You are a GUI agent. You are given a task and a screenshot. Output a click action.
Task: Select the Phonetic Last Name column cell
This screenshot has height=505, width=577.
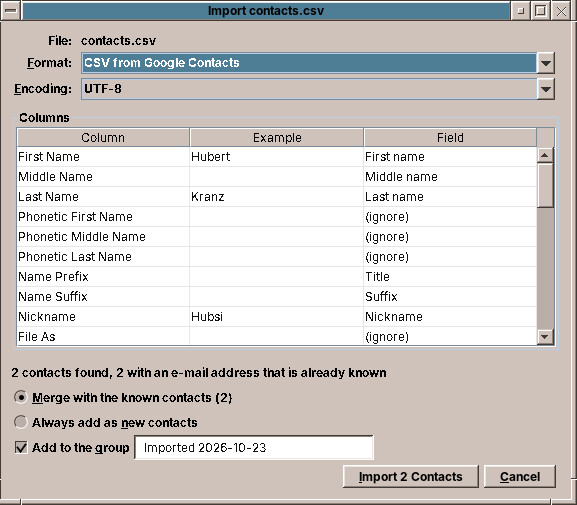coord(103,257)
